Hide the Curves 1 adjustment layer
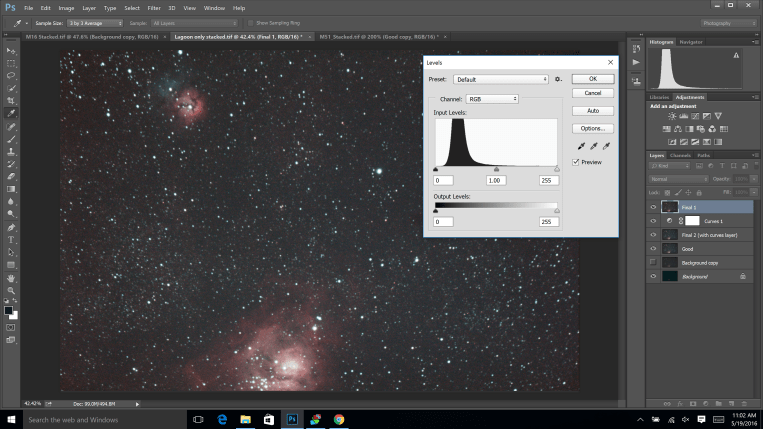This screenshot has height=429, width=763. click(x=653, y=221)
